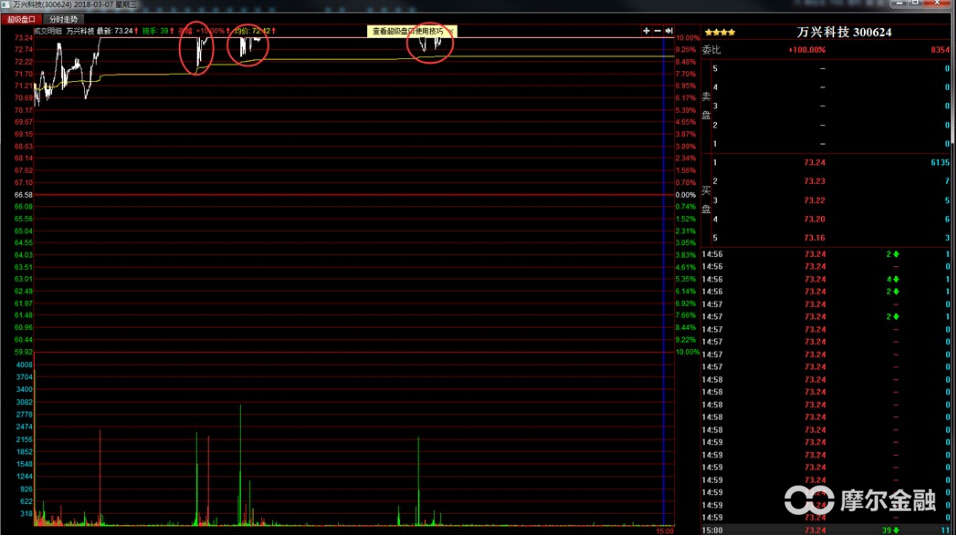This screenshot has width=956, height=537.
Task: Dismiss the yellow usage-tip tooltip
Action: [451, 30]
